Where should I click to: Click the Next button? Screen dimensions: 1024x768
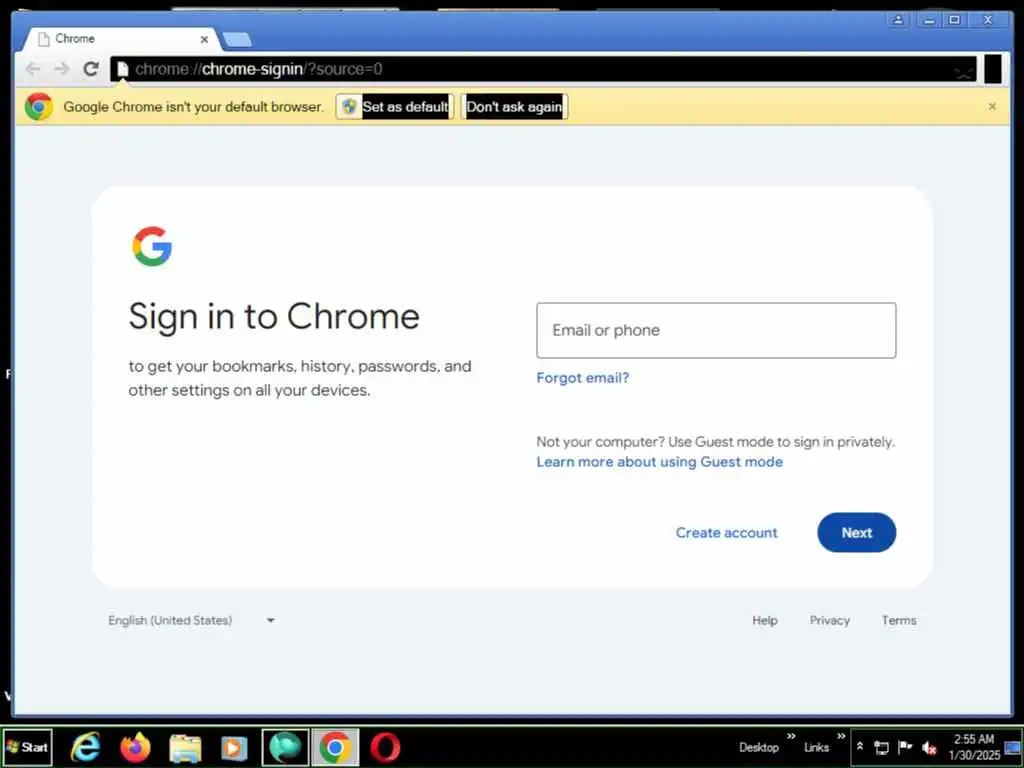point(856,532)
